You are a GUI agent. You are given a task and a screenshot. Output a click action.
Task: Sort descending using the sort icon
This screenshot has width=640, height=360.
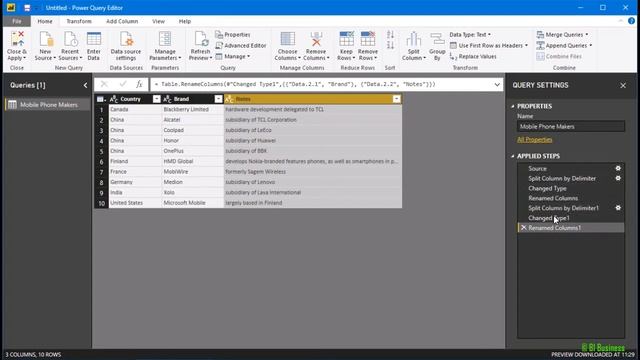coord(390,45)
